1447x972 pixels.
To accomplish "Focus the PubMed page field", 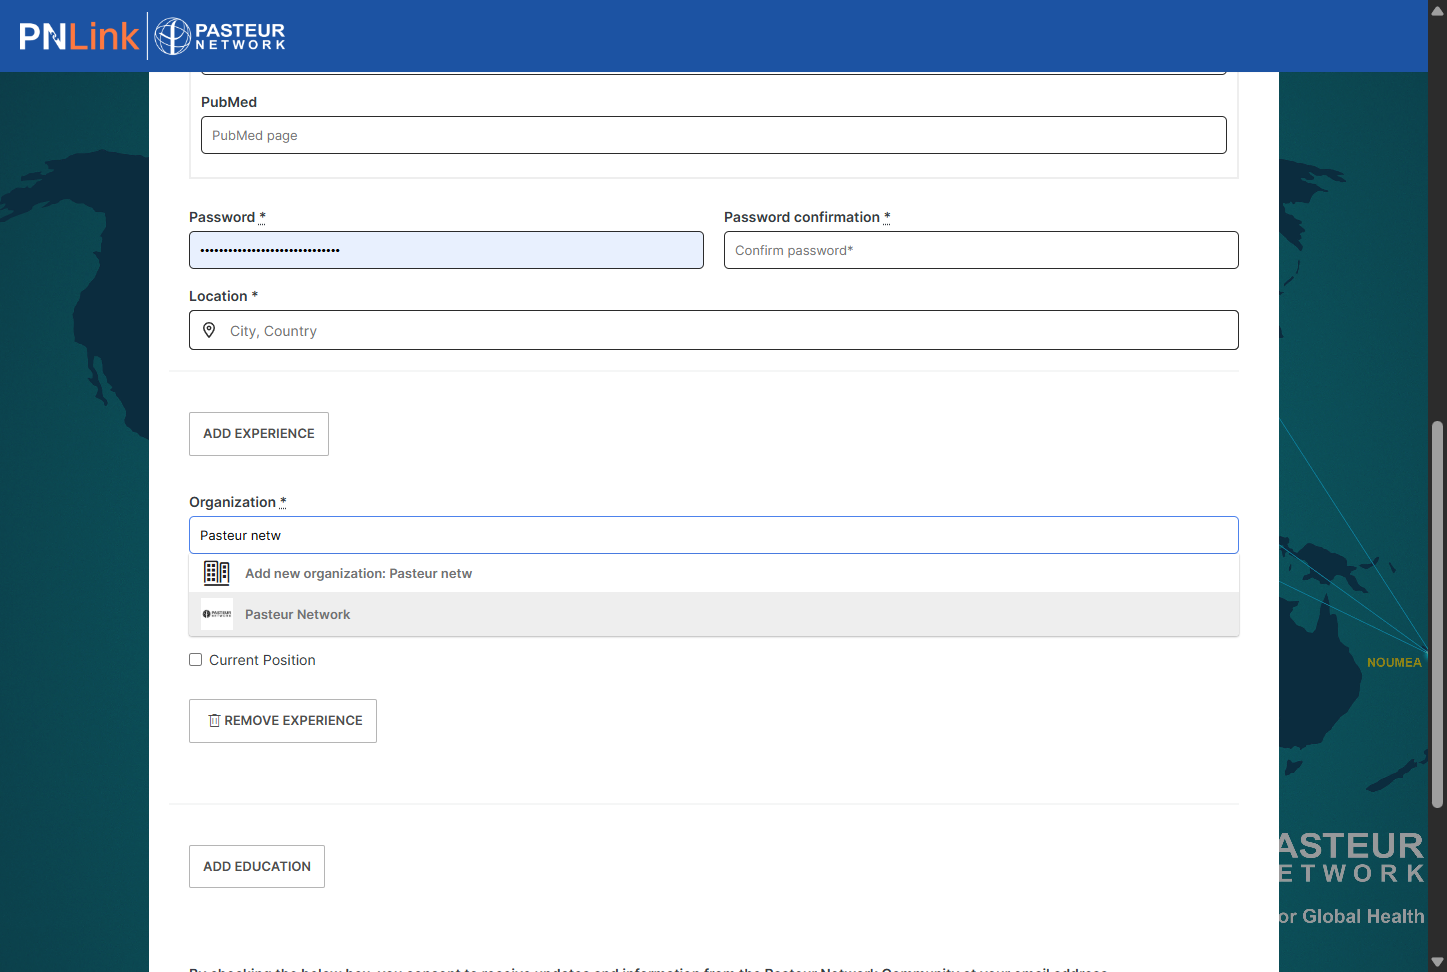I will coord(714,135).
